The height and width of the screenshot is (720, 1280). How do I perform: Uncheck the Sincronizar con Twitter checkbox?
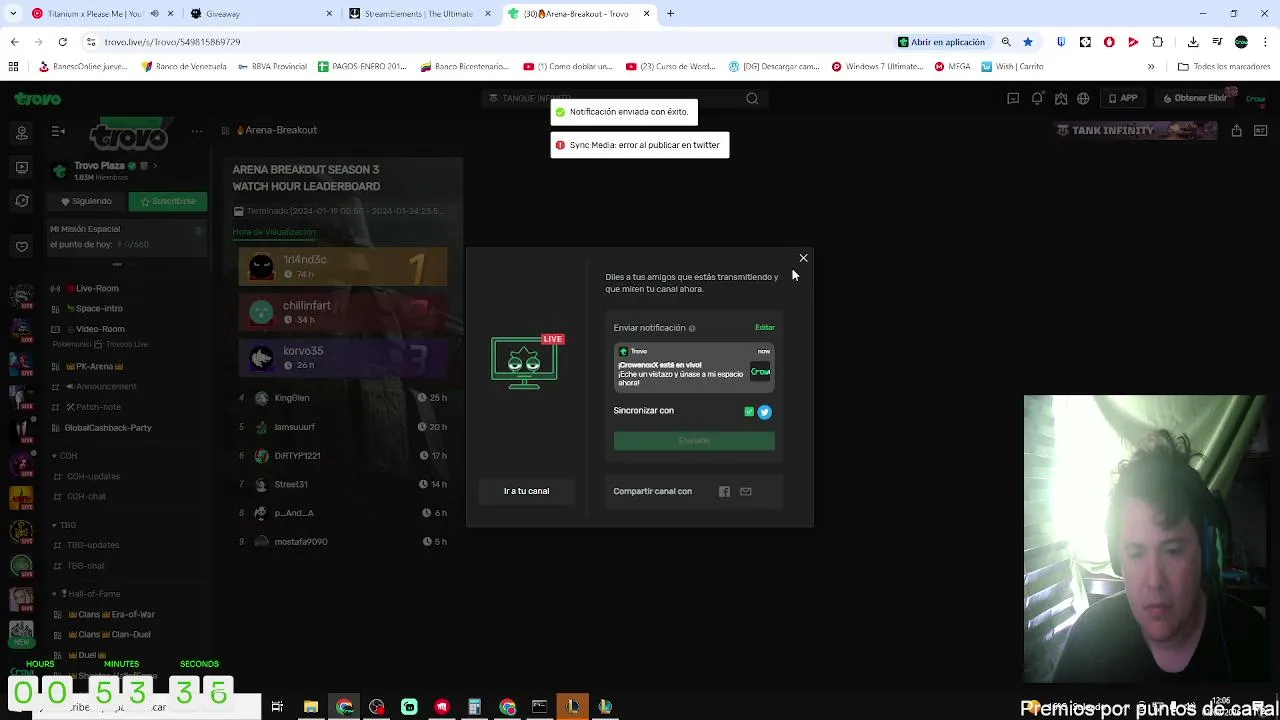(749, 411)
